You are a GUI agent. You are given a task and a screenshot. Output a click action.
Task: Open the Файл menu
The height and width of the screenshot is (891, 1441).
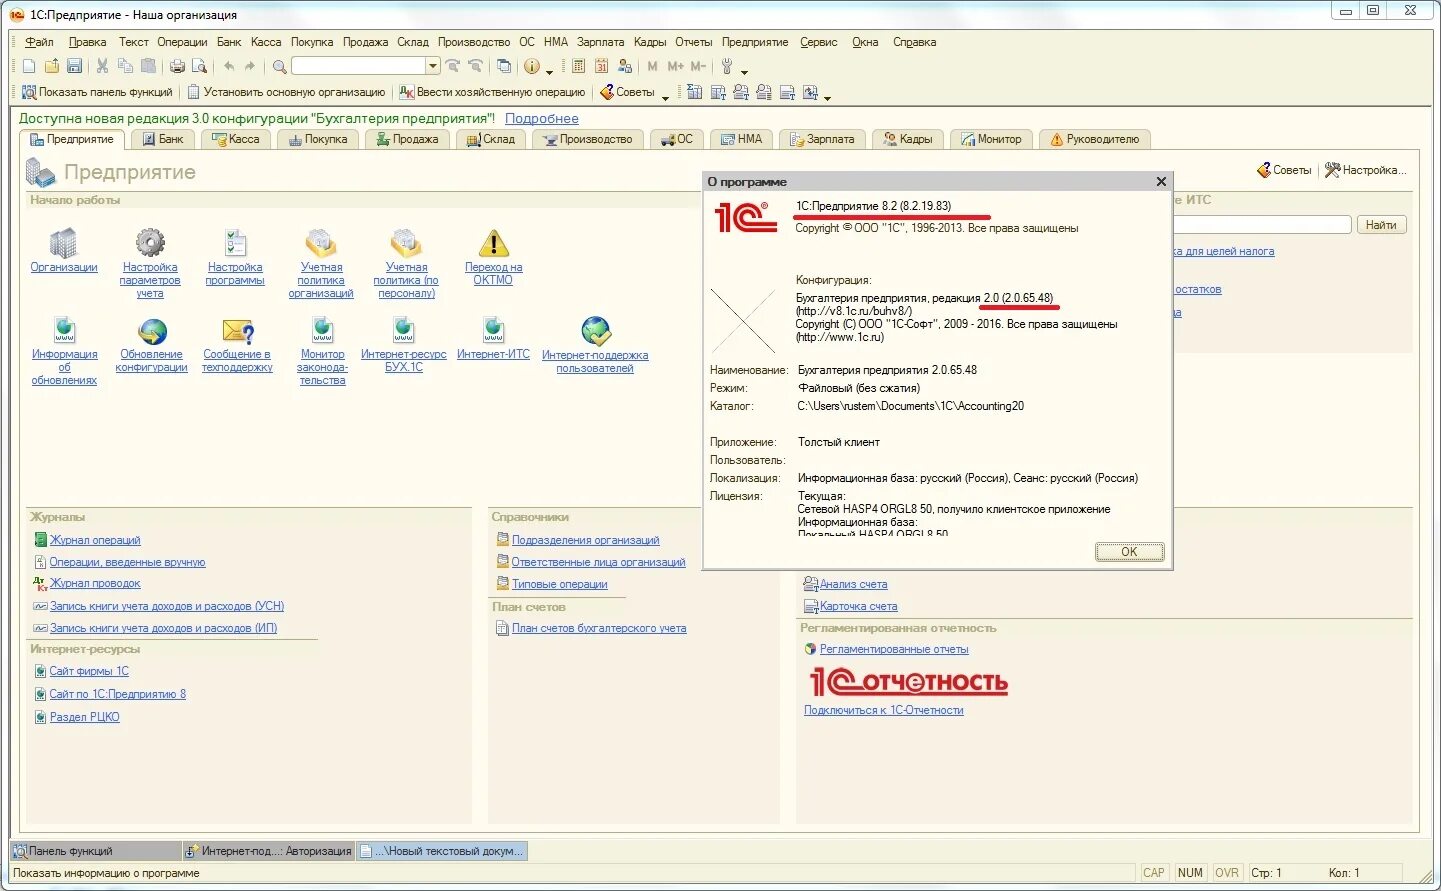click(x=39, y=42)
